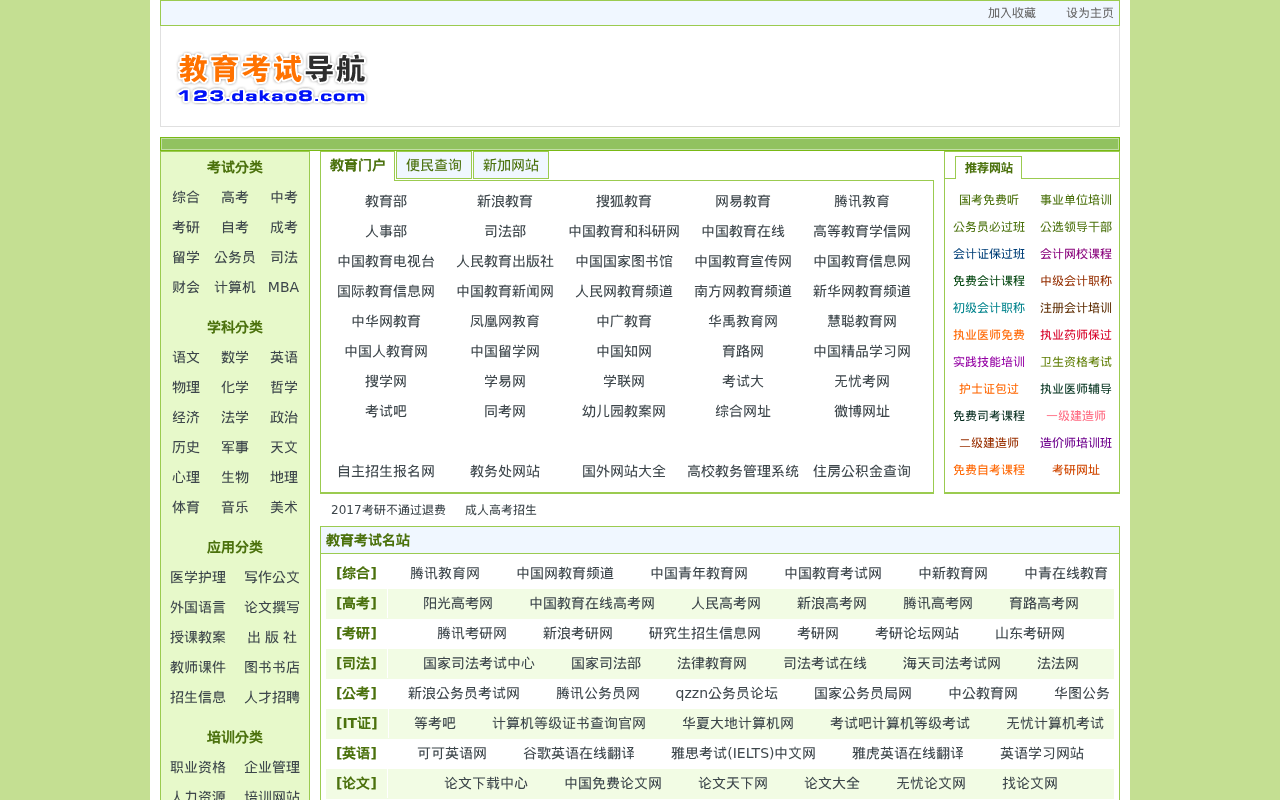Open the 【IT证】 category row label
Screen dimensions: 1280x800
356,724
